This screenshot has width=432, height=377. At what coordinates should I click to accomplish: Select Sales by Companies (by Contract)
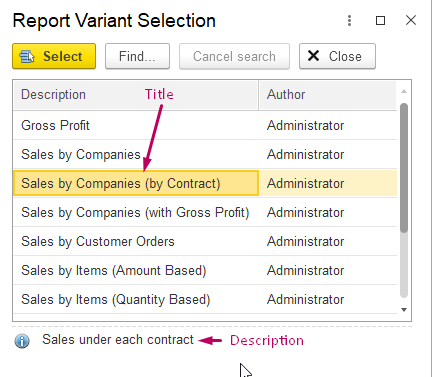tap(205, 183)
